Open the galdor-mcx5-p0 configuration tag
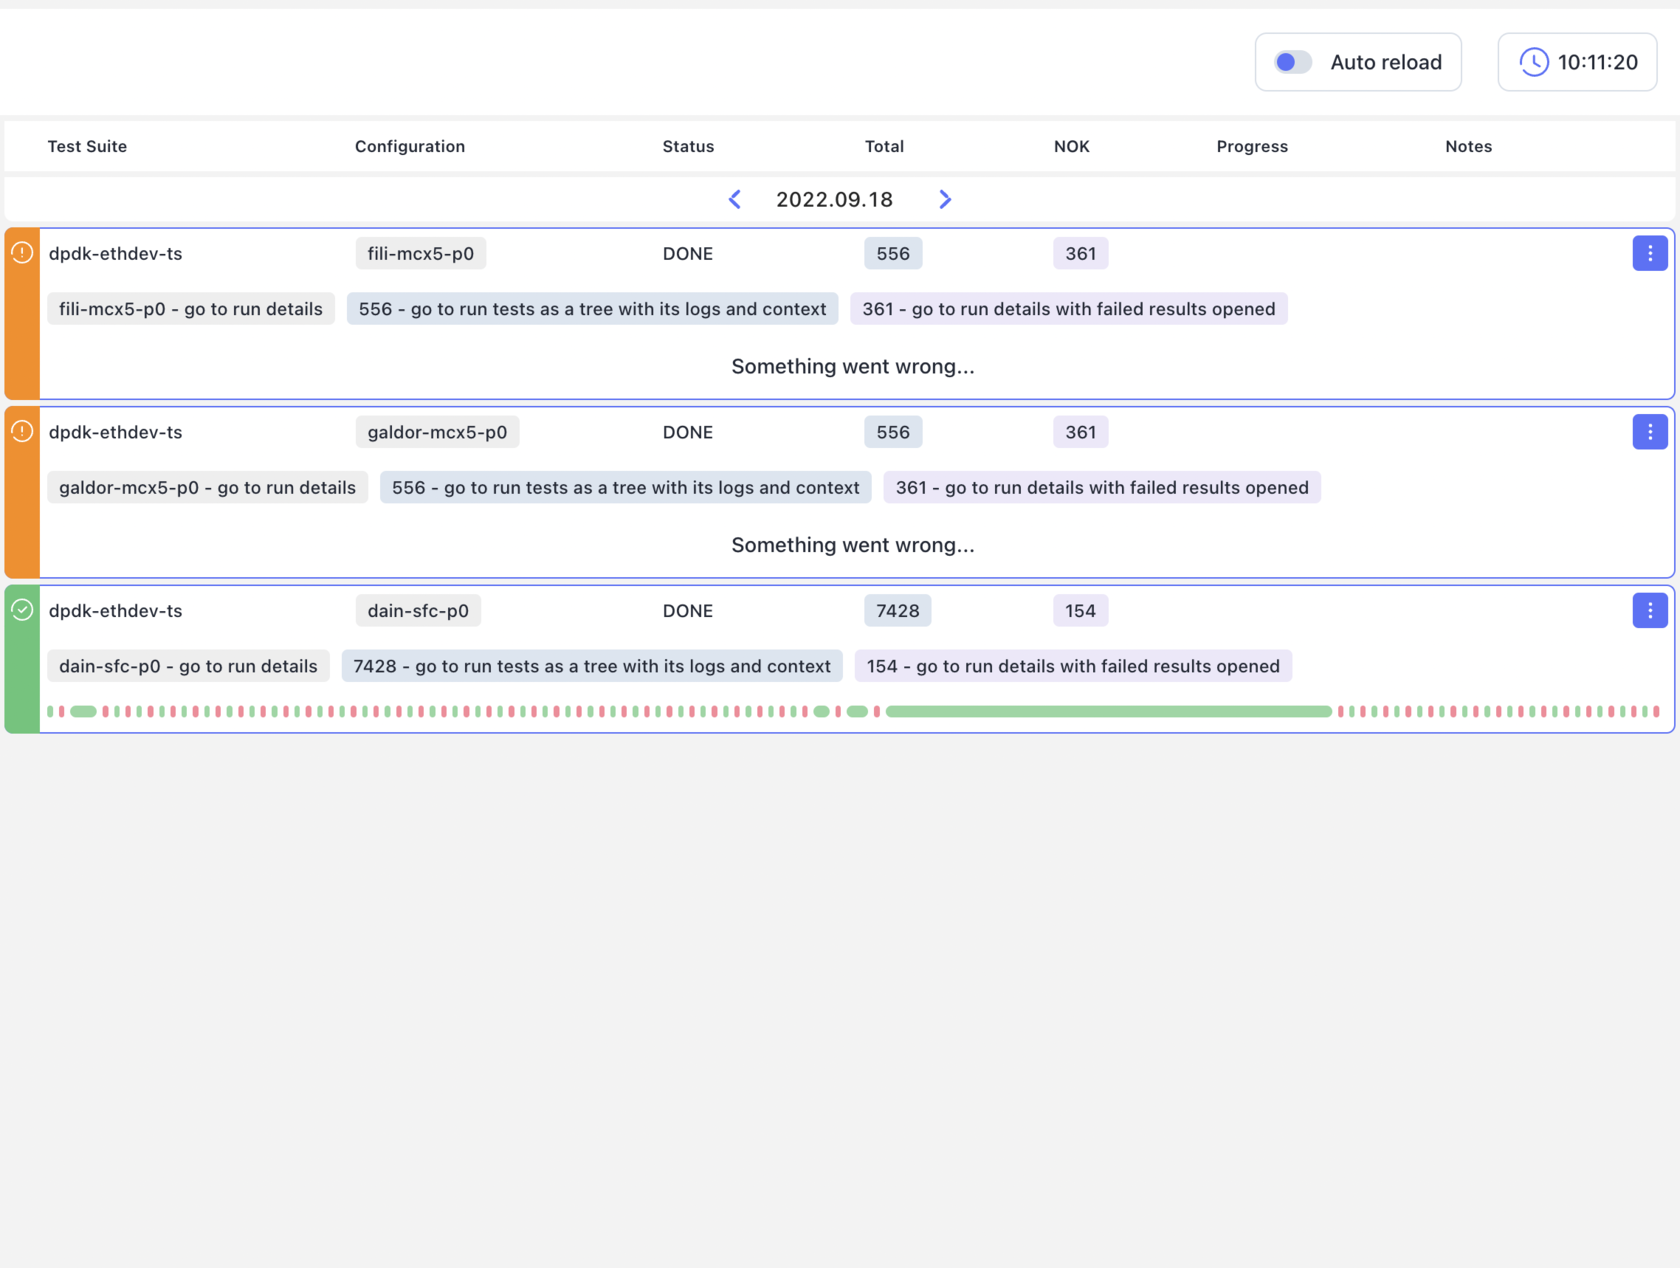Viewport: 1680px width, 1268px height. [437, 432]
